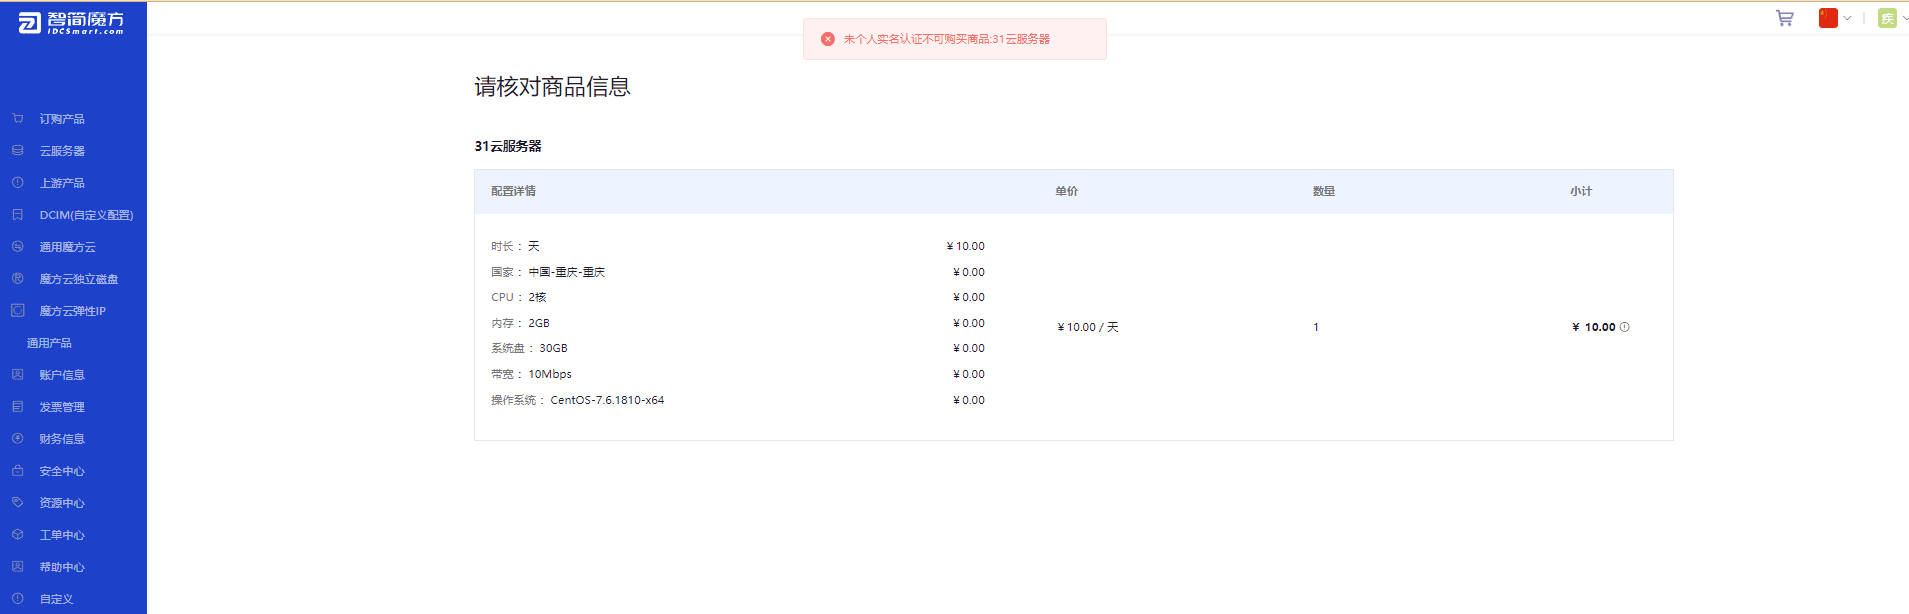Click the icon beside 魔方云独立磁盘
The image size is (1909, 614).
18,278
